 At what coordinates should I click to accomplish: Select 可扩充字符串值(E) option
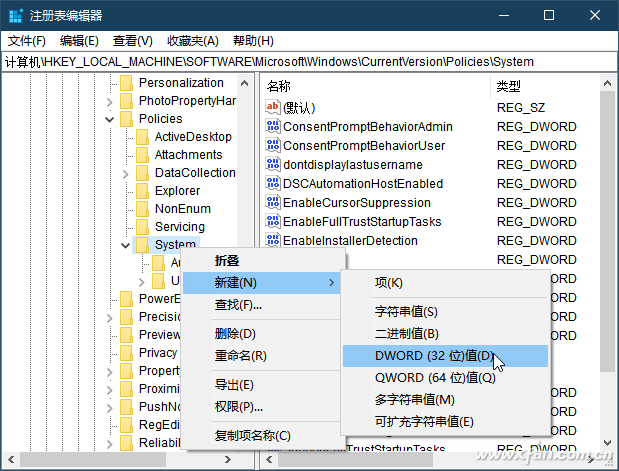coord(445,422)
